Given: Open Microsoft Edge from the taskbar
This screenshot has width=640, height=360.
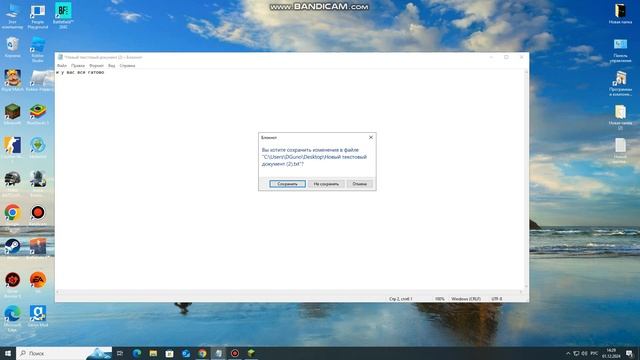Looking at the screenshot, I should pos(137,353).
